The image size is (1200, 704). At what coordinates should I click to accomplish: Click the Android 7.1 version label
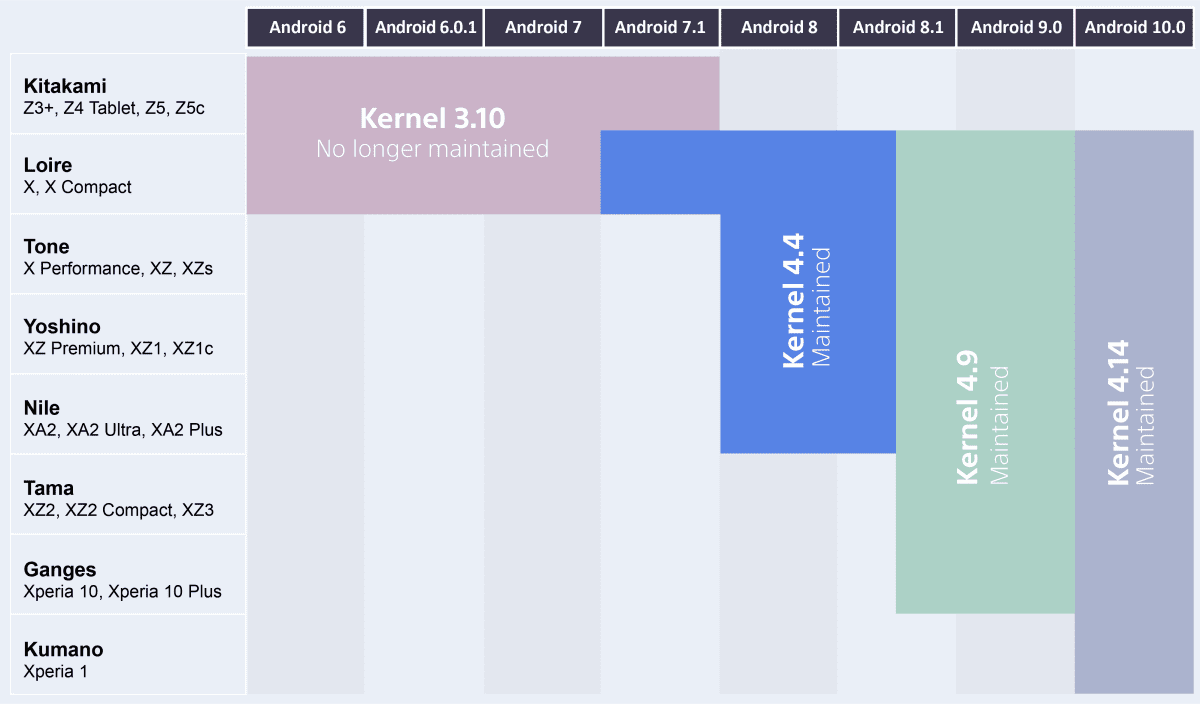click(661, 27)
